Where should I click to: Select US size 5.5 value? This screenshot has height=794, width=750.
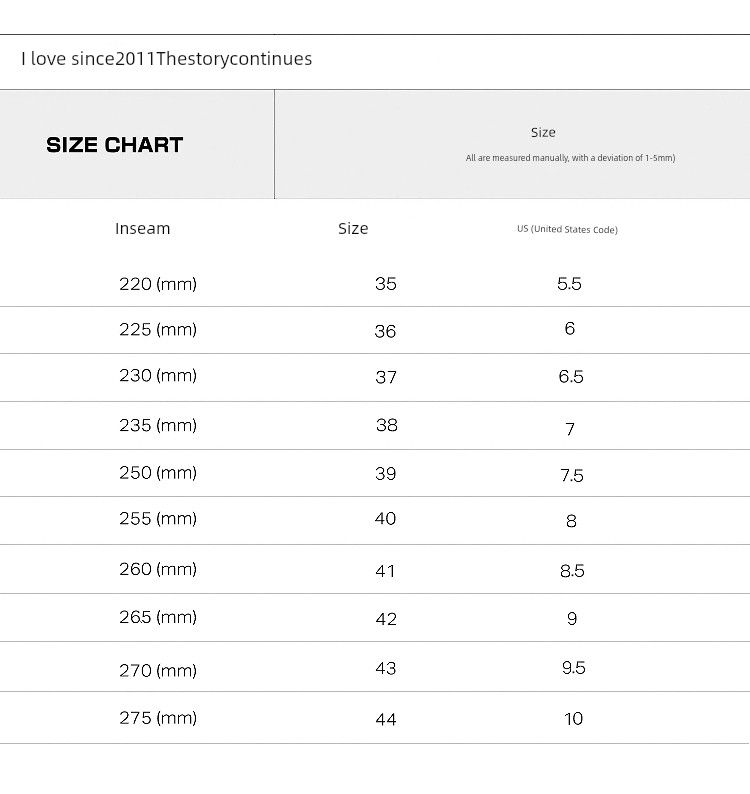[569, 284]
